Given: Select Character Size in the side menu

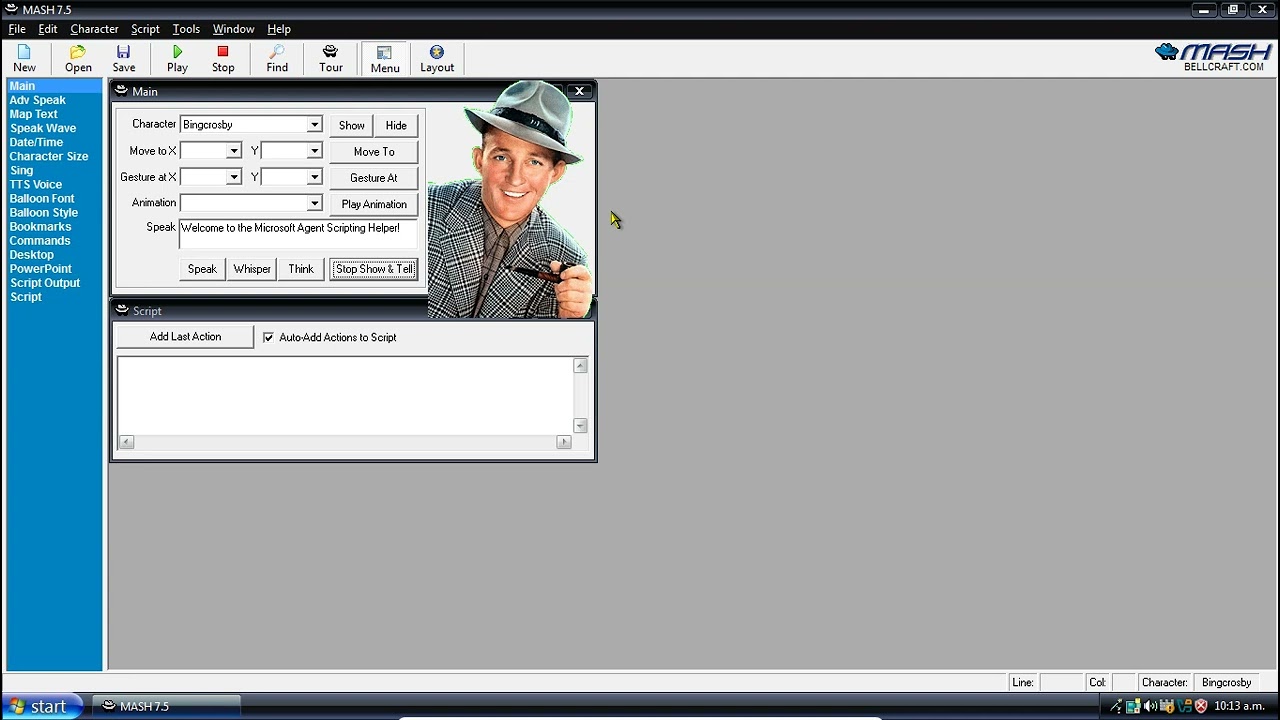Looking at the screenshot, I should point(49,156).
